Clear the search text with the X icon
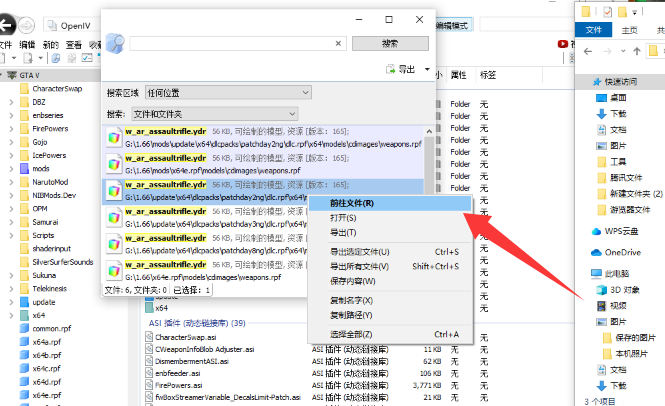 (x=338, y=43)
